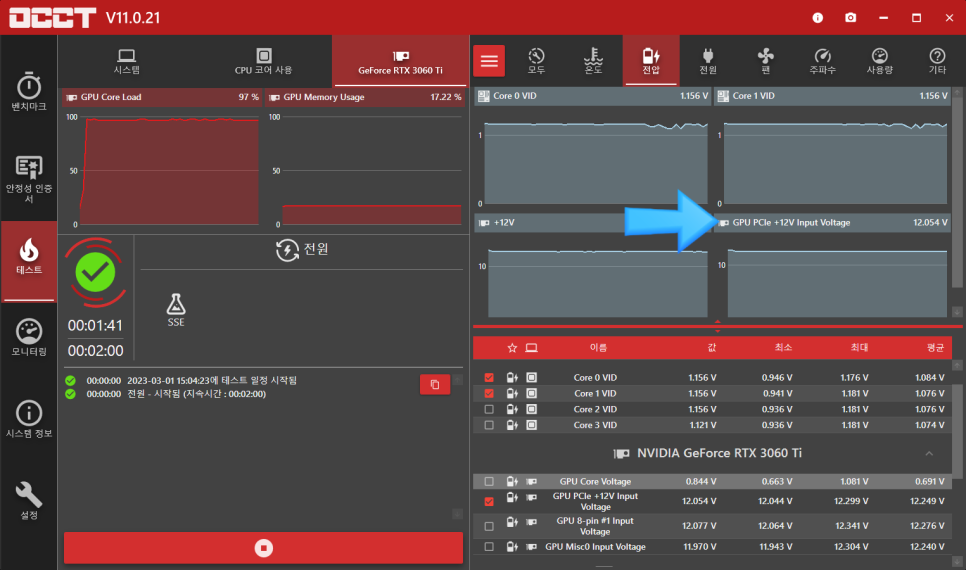Open 기타 other sensors tab
Viewport: 966px width, 570px height.
[x=937, y=62]
